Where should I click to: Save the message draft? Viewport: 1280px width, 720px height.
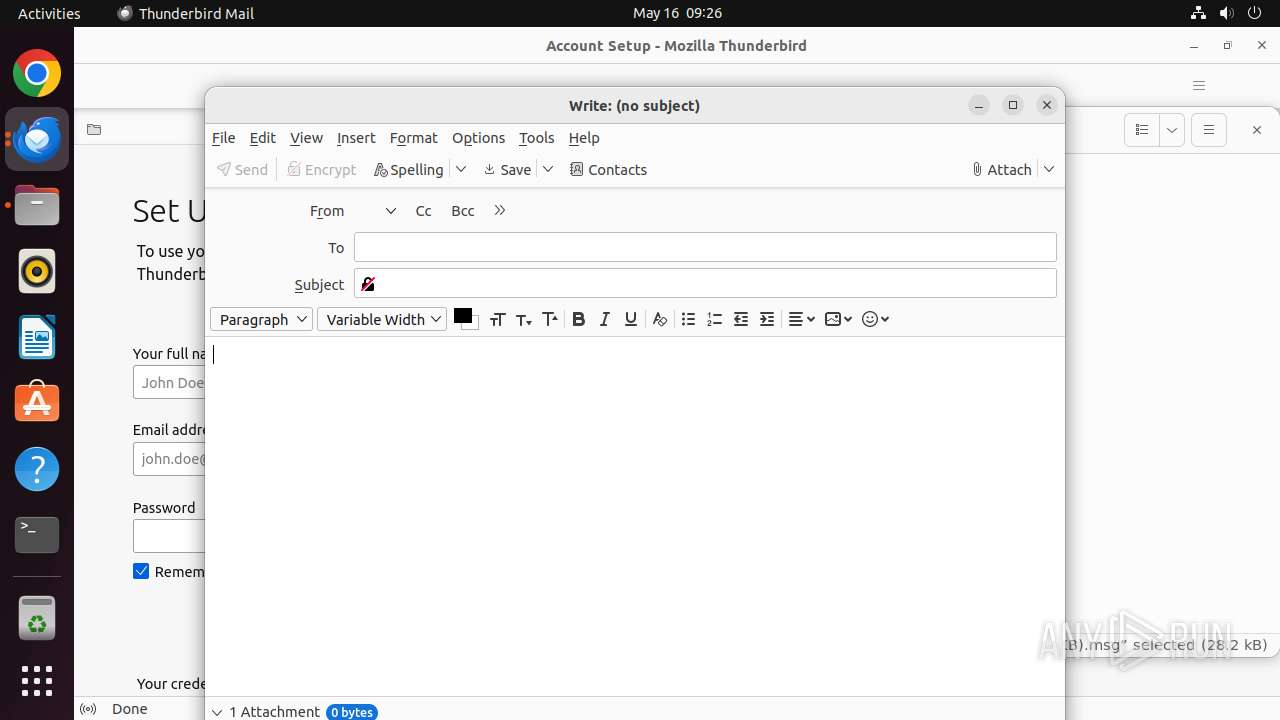[507, 169]
